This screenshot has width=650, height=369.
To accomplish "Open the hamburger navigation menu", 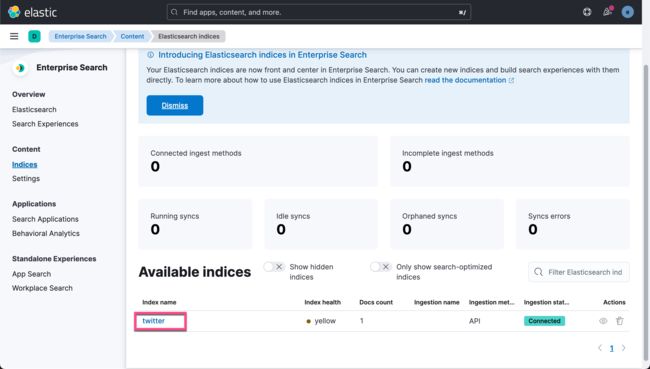I will tap(14, 36).
